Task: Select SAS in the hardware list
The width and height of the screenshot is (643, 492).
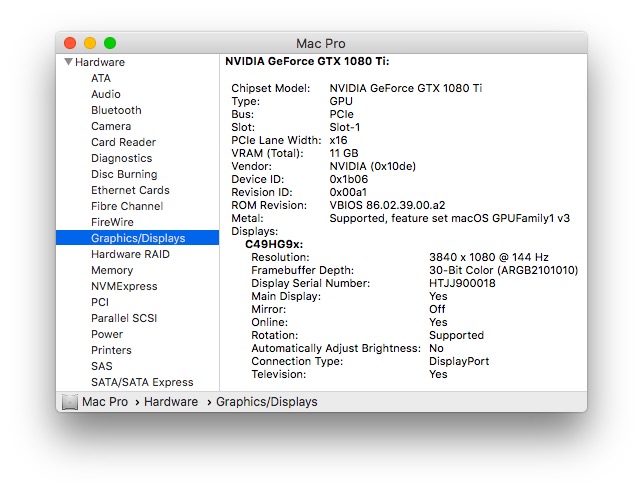Action: pos(101,366)
